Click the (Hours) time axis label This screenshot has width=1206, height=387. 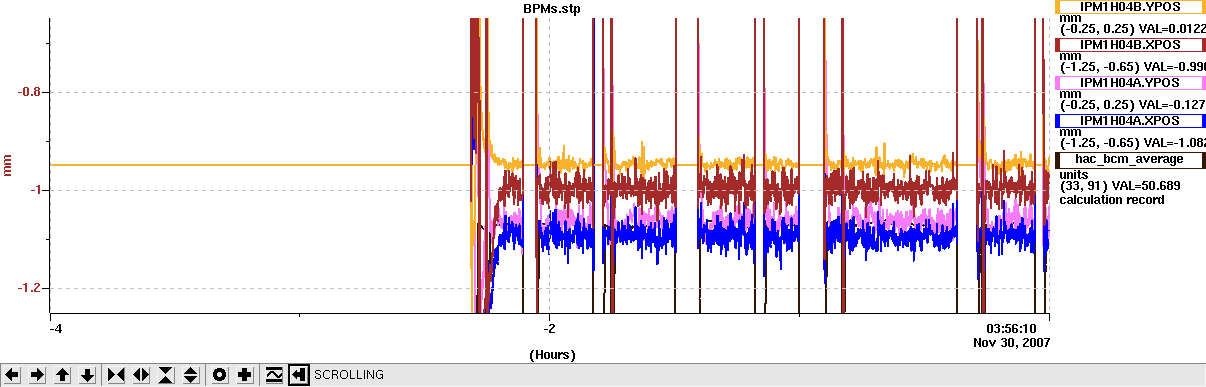click(x=550, y=354)
